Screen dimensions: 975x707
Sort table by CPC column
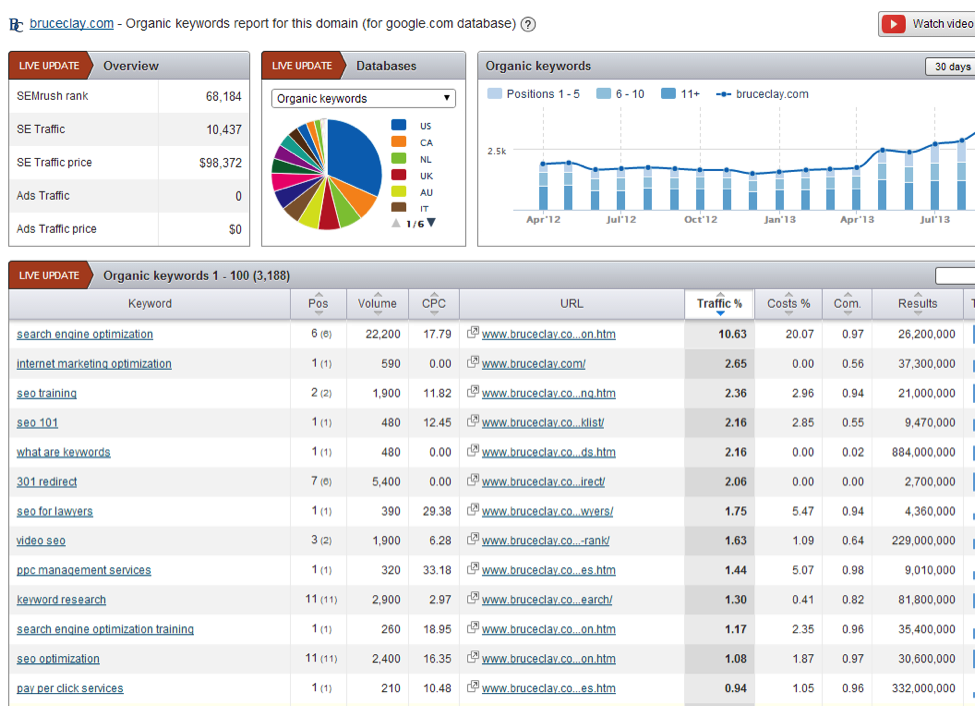pos(434,304)
